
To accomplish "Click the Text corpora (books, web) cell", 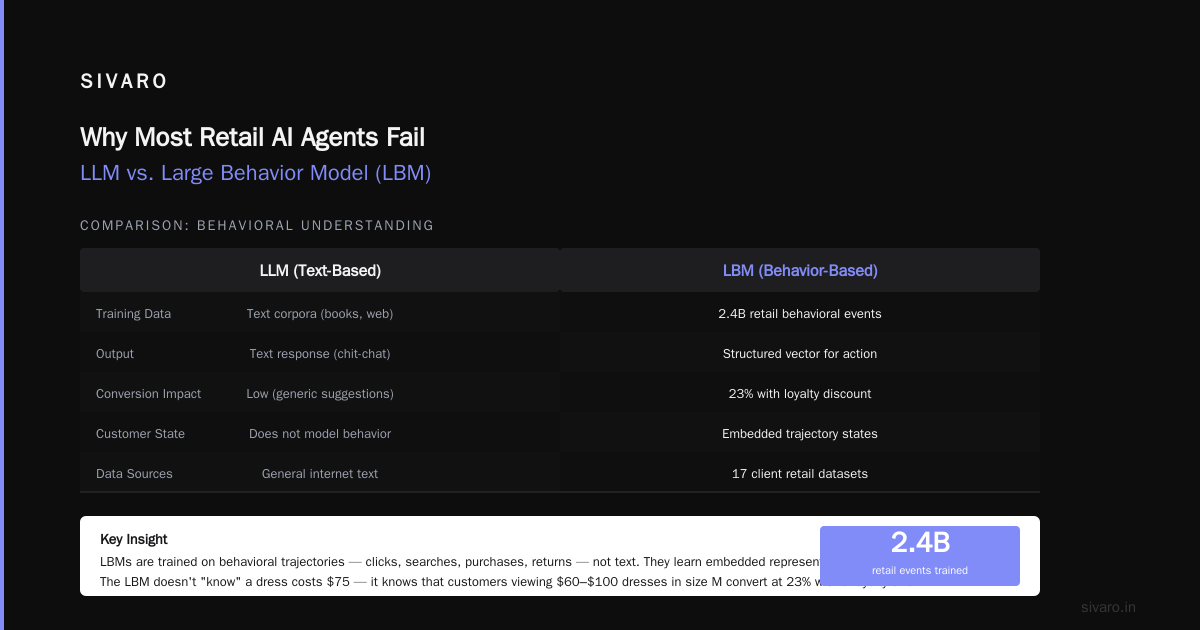I will tap(320, 314).
